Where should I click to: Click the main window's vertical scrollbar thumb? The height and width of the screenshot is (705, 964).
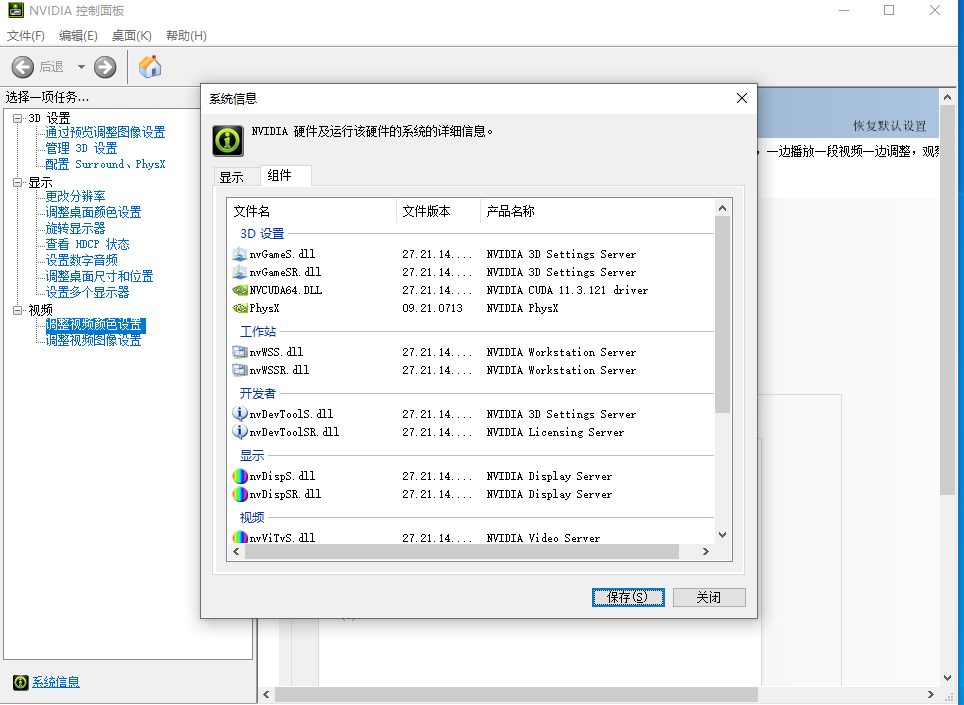(x=947, y=300)
